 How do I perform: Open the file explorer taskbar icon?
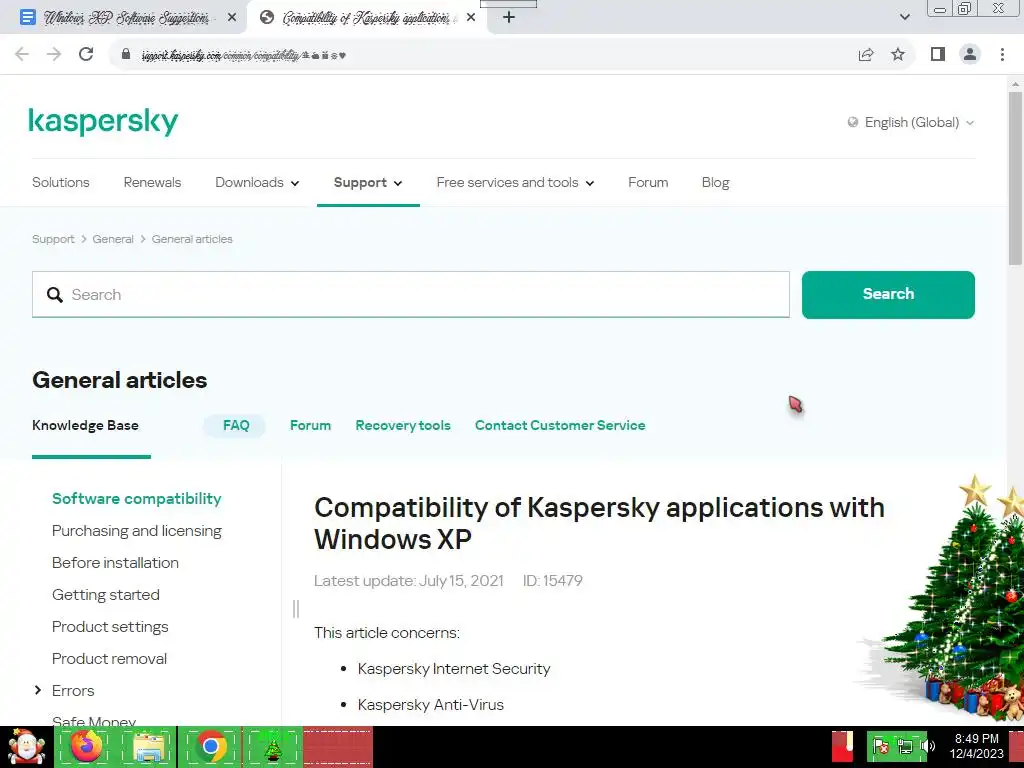click(x=149, y=747)
